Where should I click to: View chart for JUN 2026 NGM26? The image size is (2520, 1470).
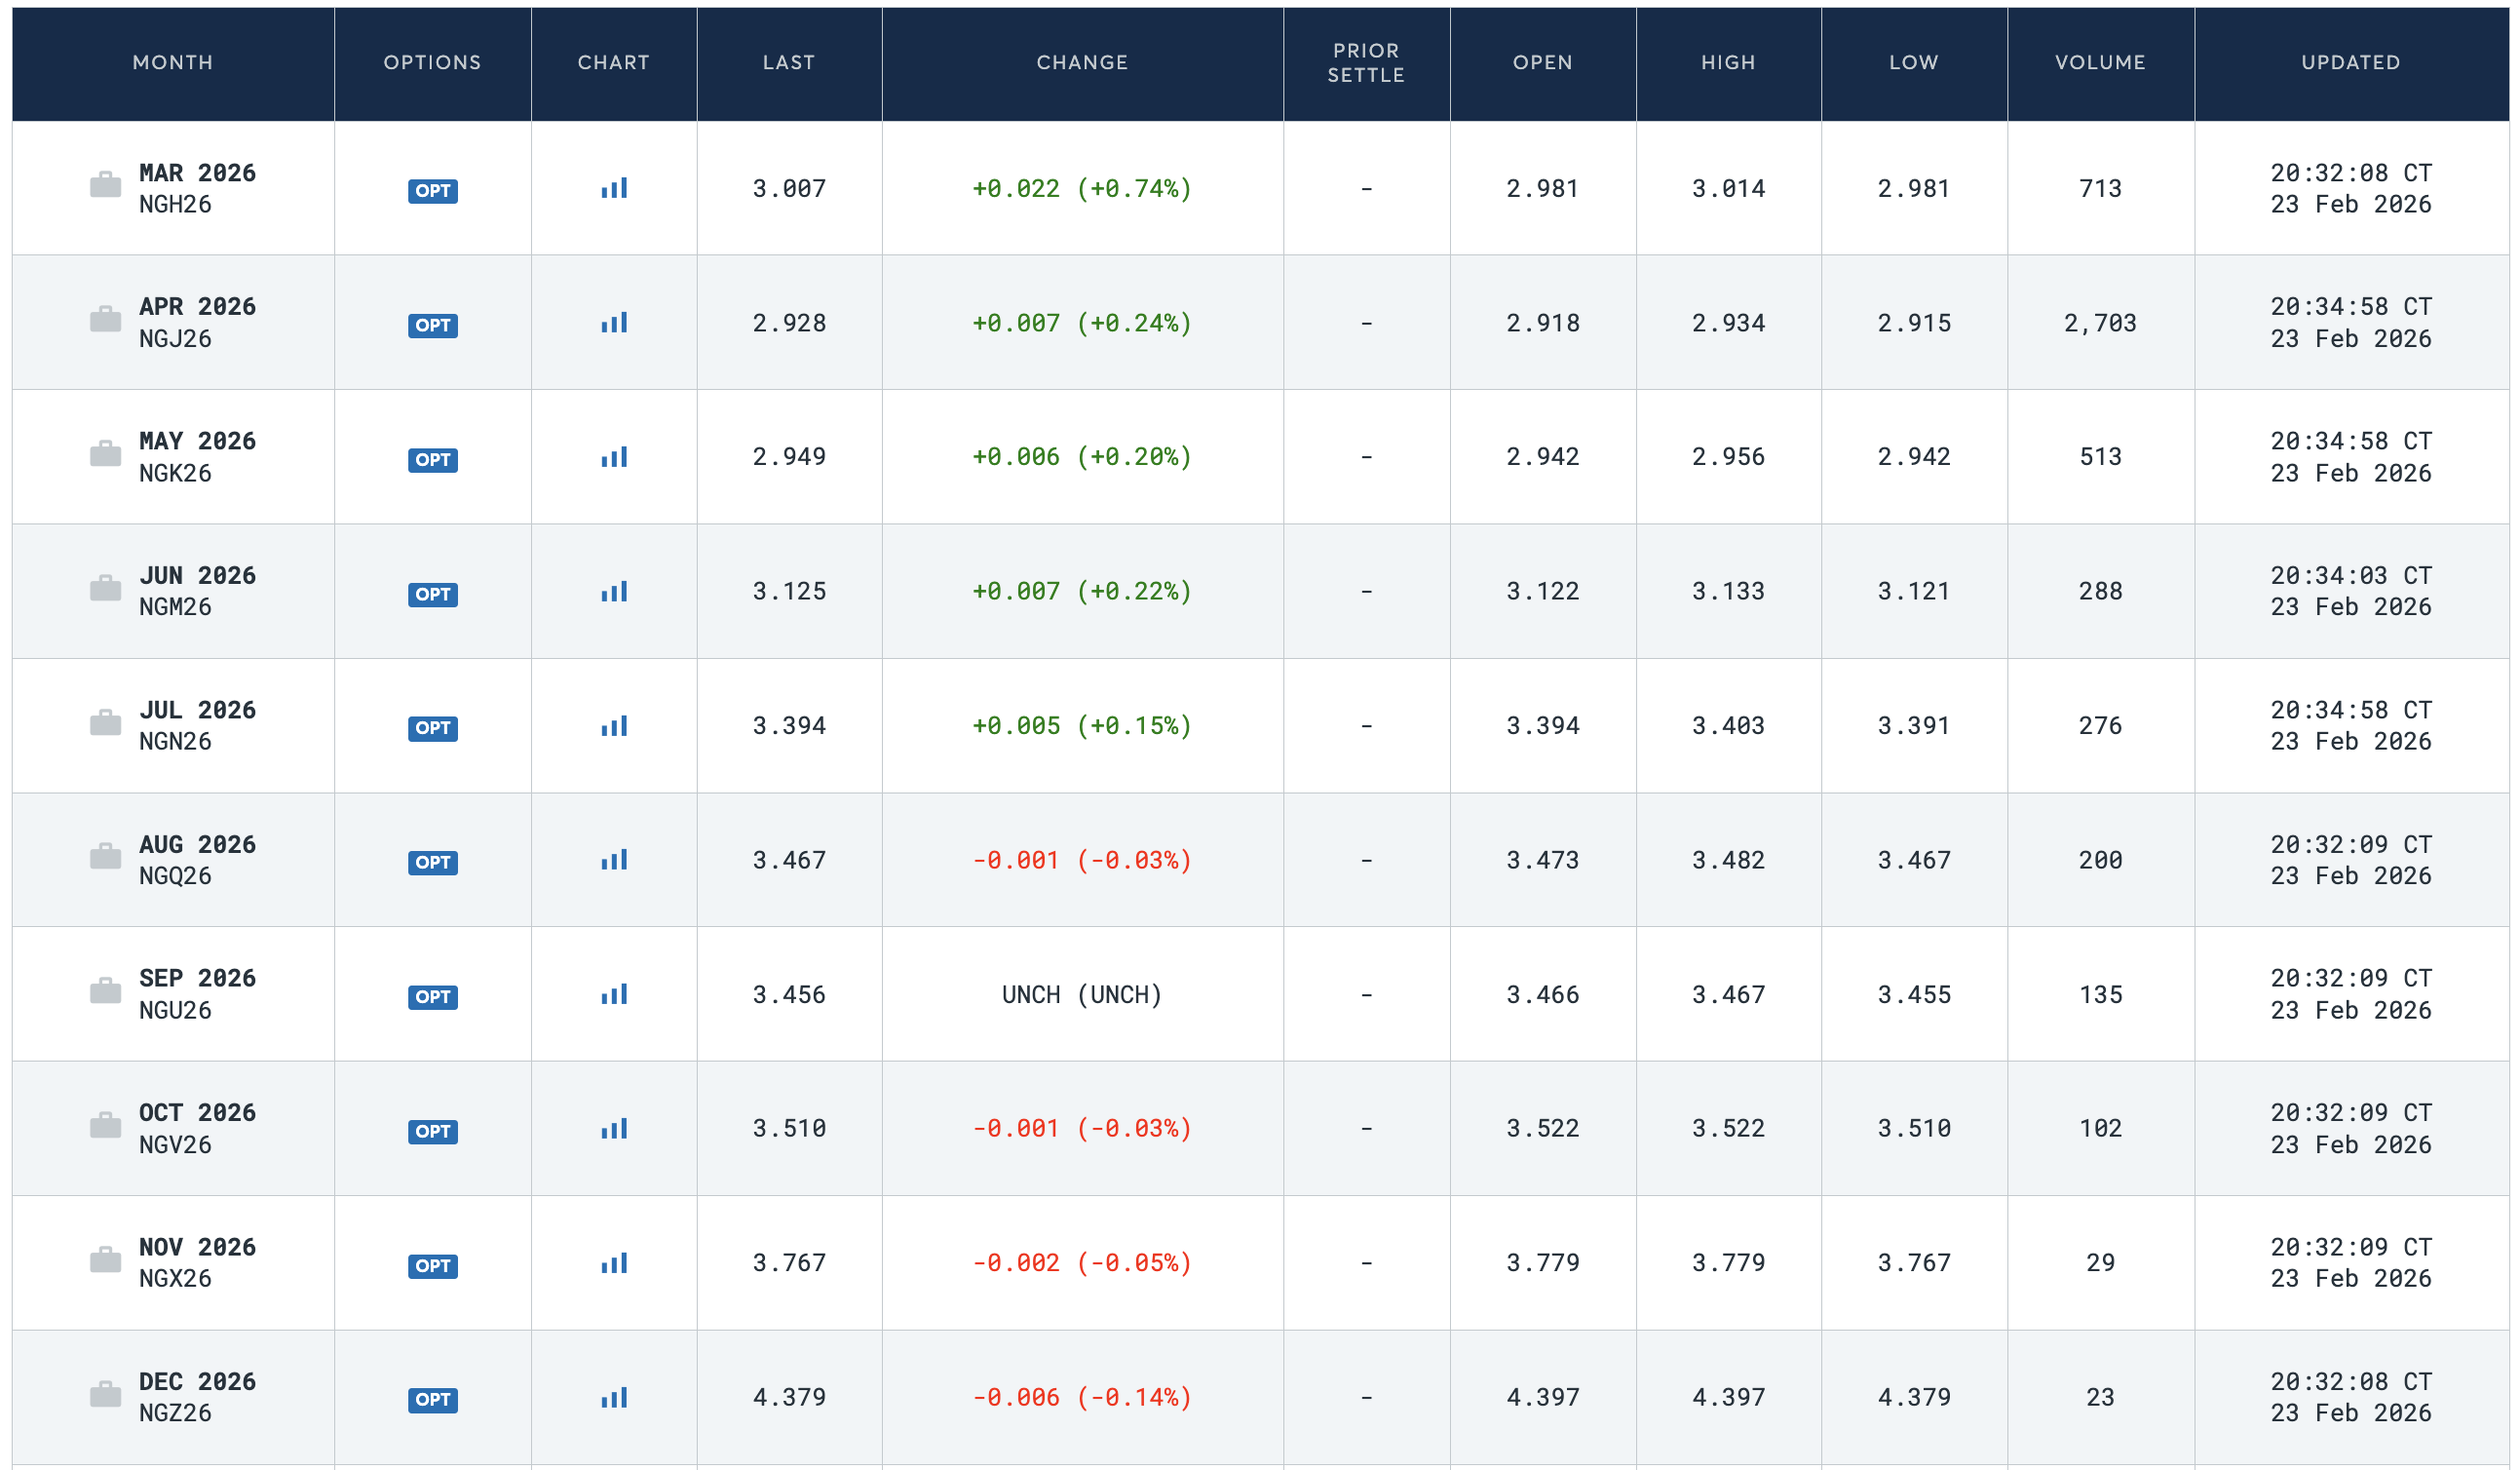[x=614, y=592]
